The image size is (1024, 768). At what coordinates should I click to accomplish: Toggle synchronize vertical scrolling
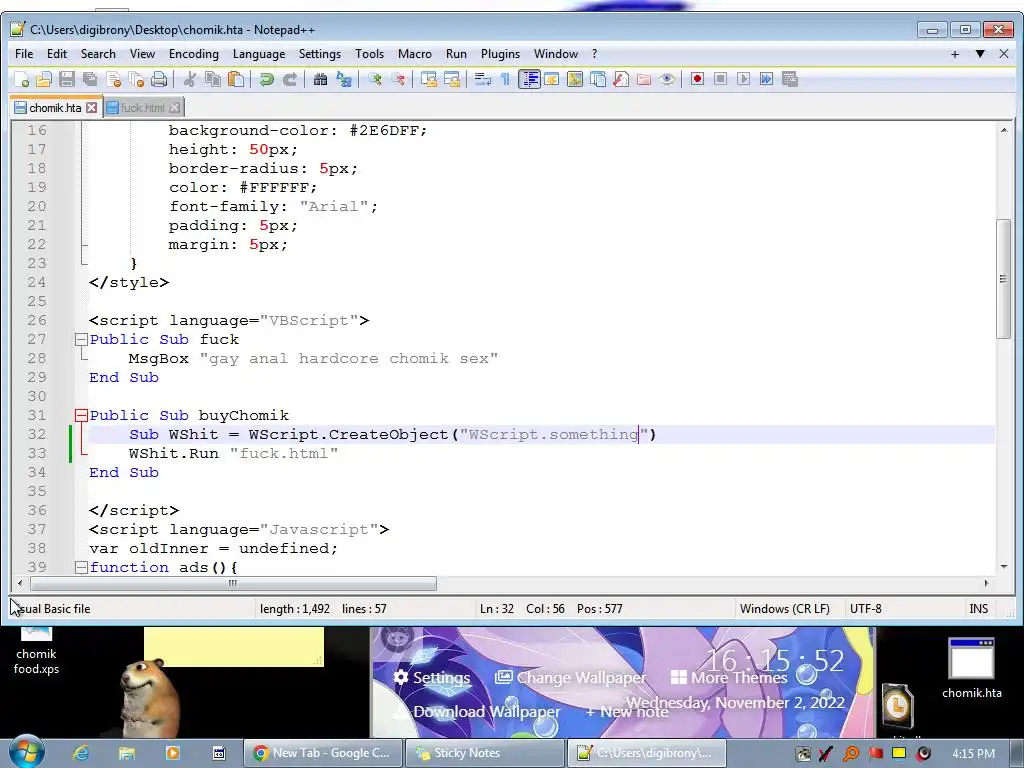(429, 79)
